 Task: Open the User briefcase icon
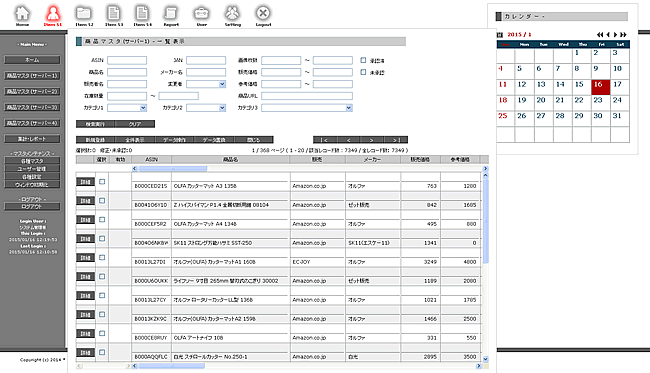201,14
